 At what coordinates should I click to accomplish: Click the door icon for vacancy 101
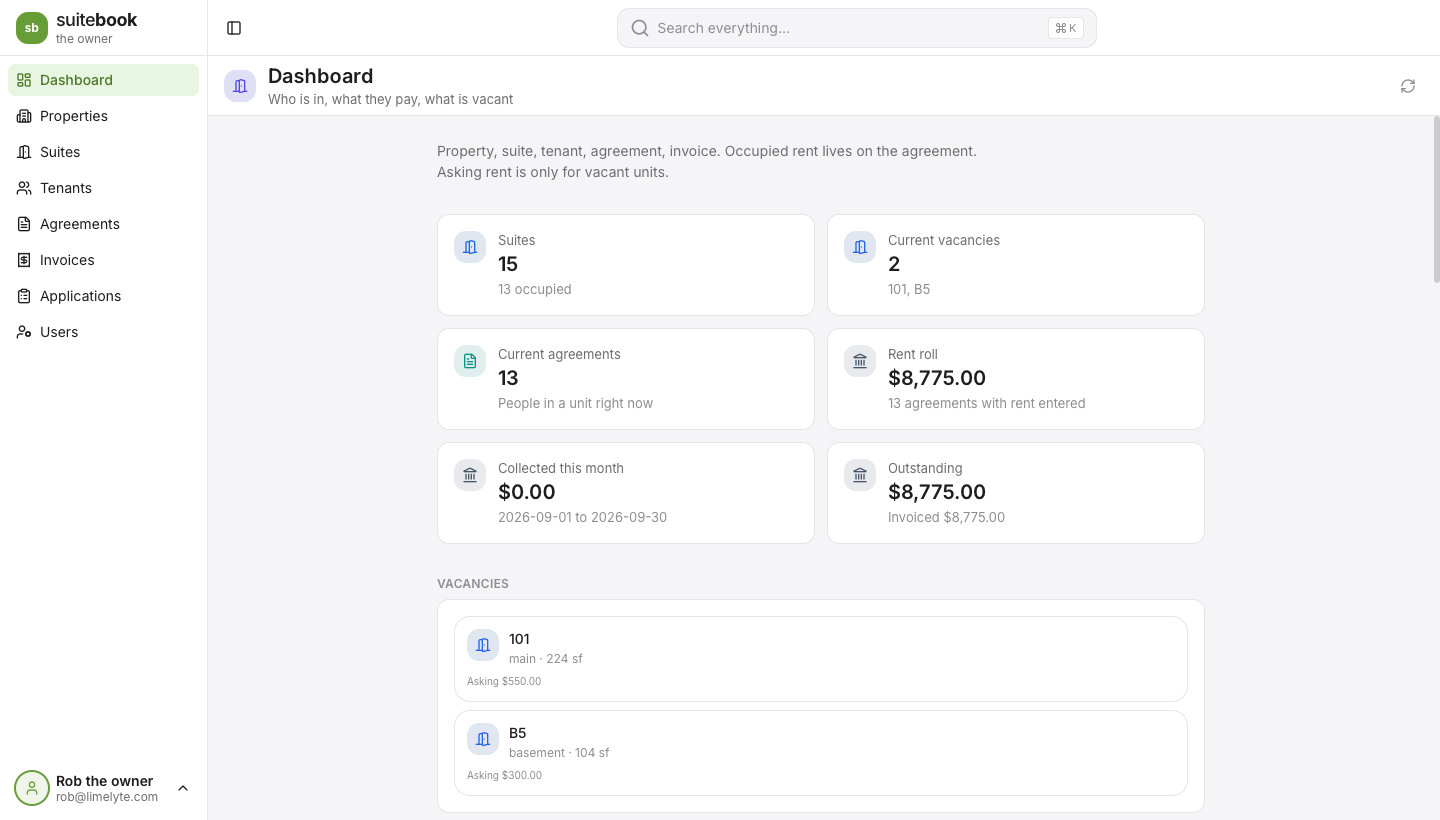tap(483, 645)
